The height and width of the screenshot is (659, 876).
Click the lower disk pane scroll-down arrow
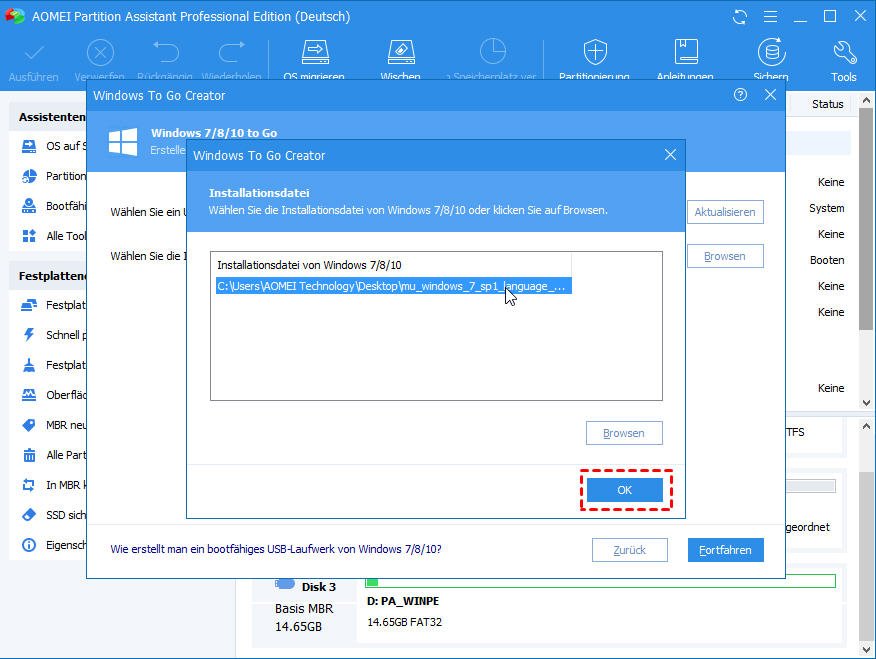(x=866, y=650)
